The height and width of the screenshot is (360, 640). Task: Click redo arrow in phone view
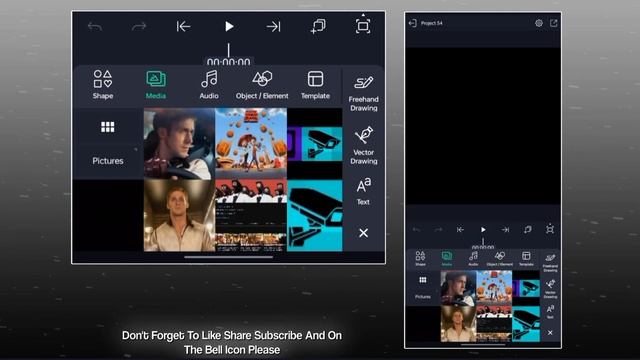coord(438,230)
